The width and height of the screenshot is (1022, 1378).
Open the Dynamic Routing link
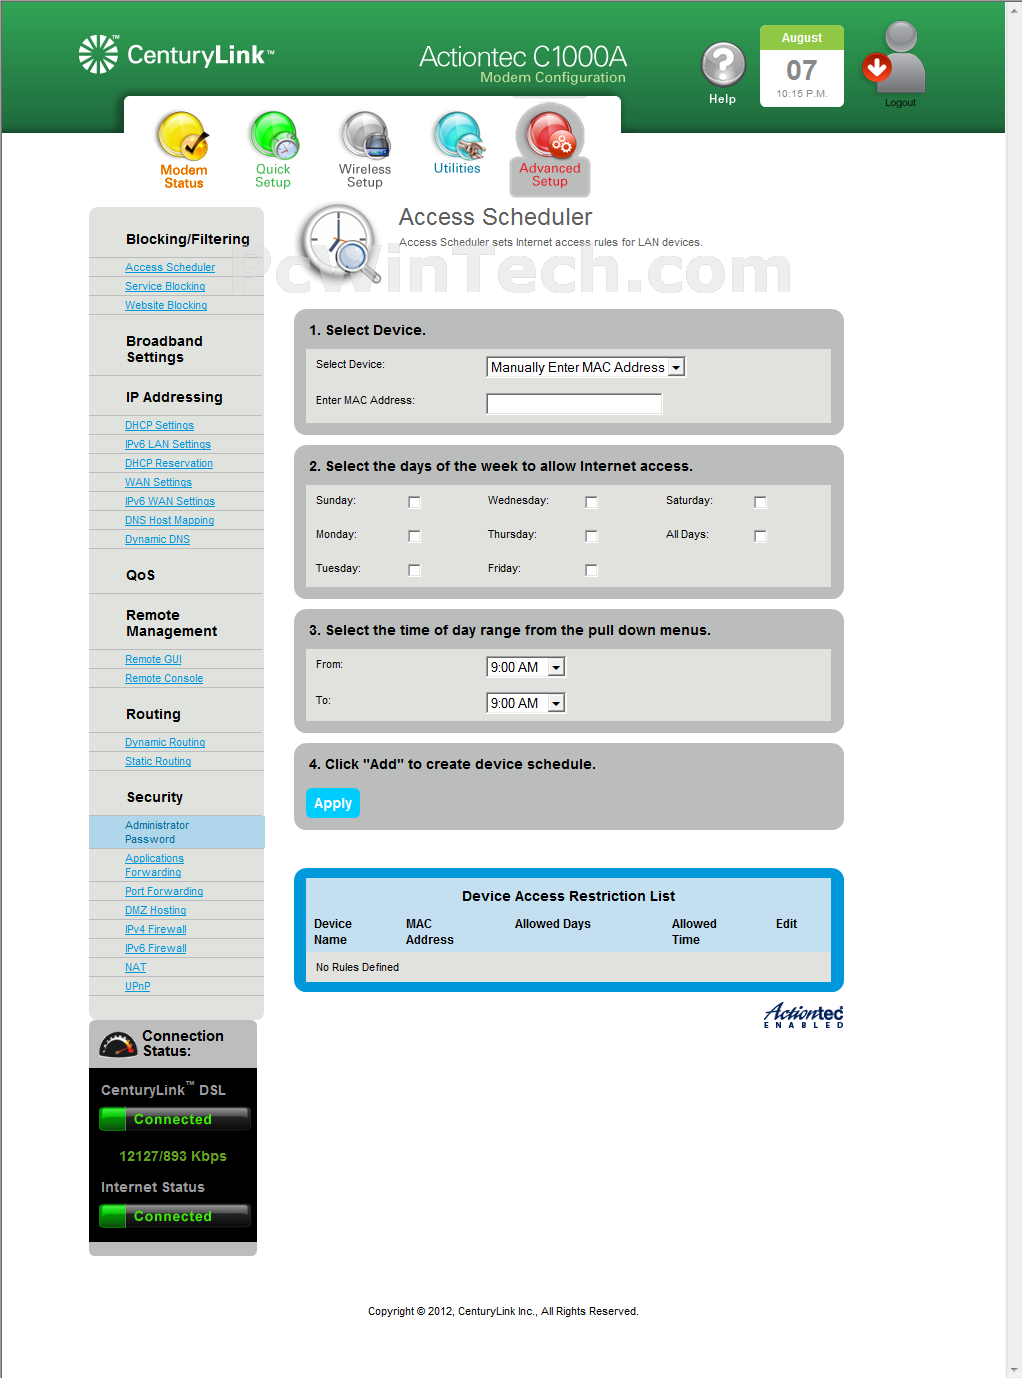[x=165, y=742]
